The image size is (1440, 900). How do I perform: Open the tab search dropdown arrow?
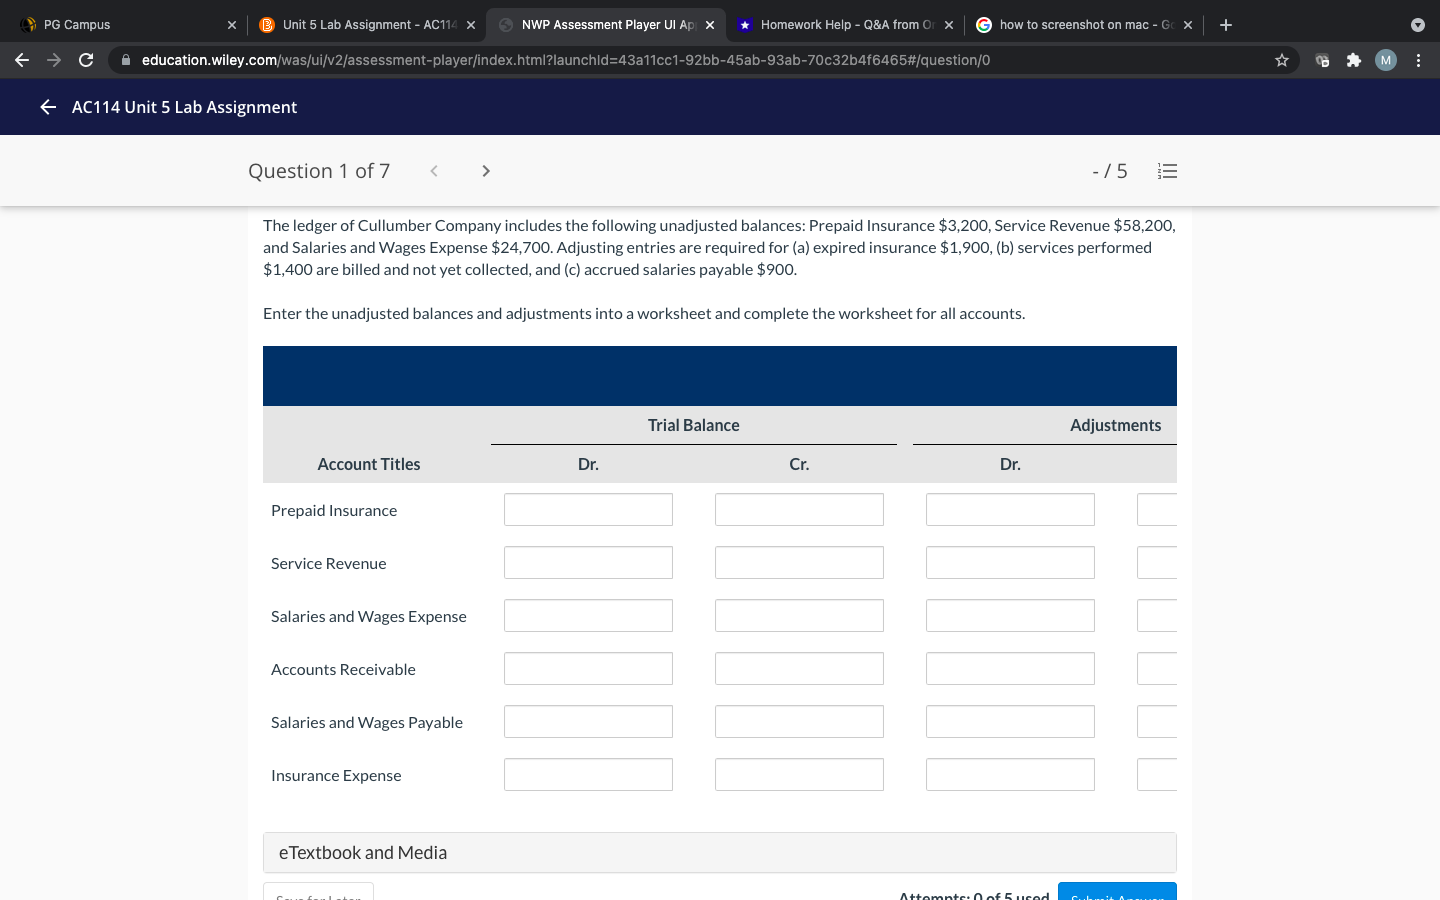1418,25
